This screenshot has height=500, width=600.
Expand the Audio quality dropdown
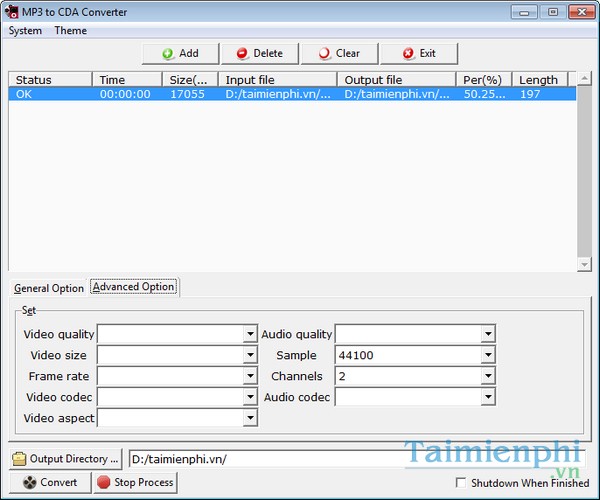pos(488,334)
